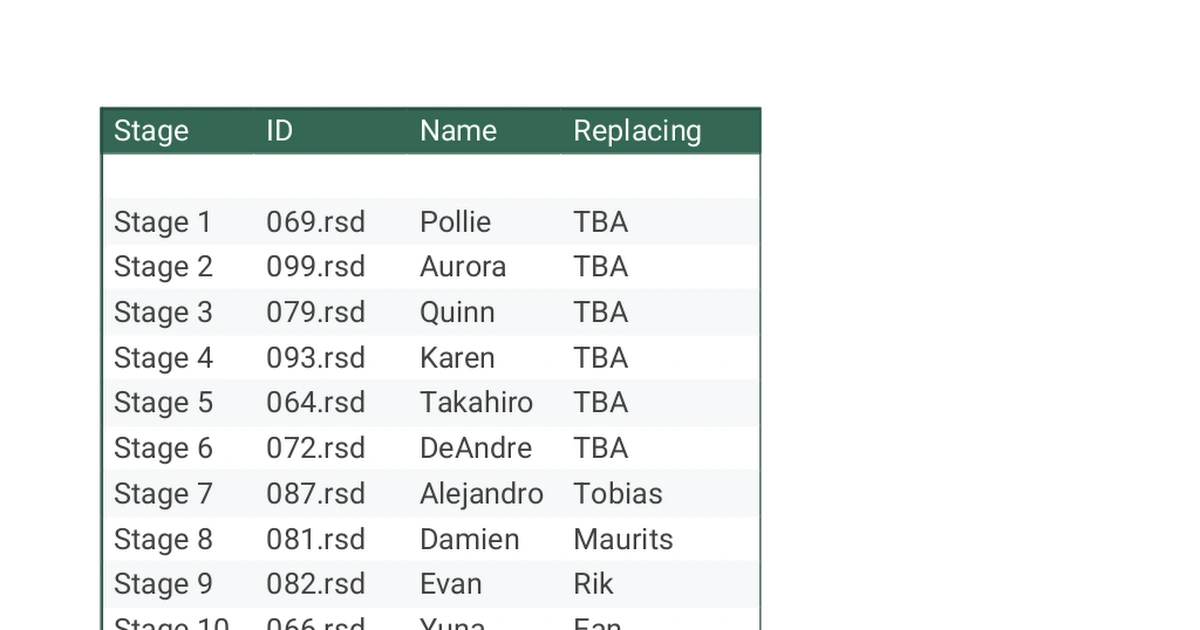Viewport: 1200px width, 630px height.
Task: Select the Stage 1 cell
Action: click(x=163, y=222)
